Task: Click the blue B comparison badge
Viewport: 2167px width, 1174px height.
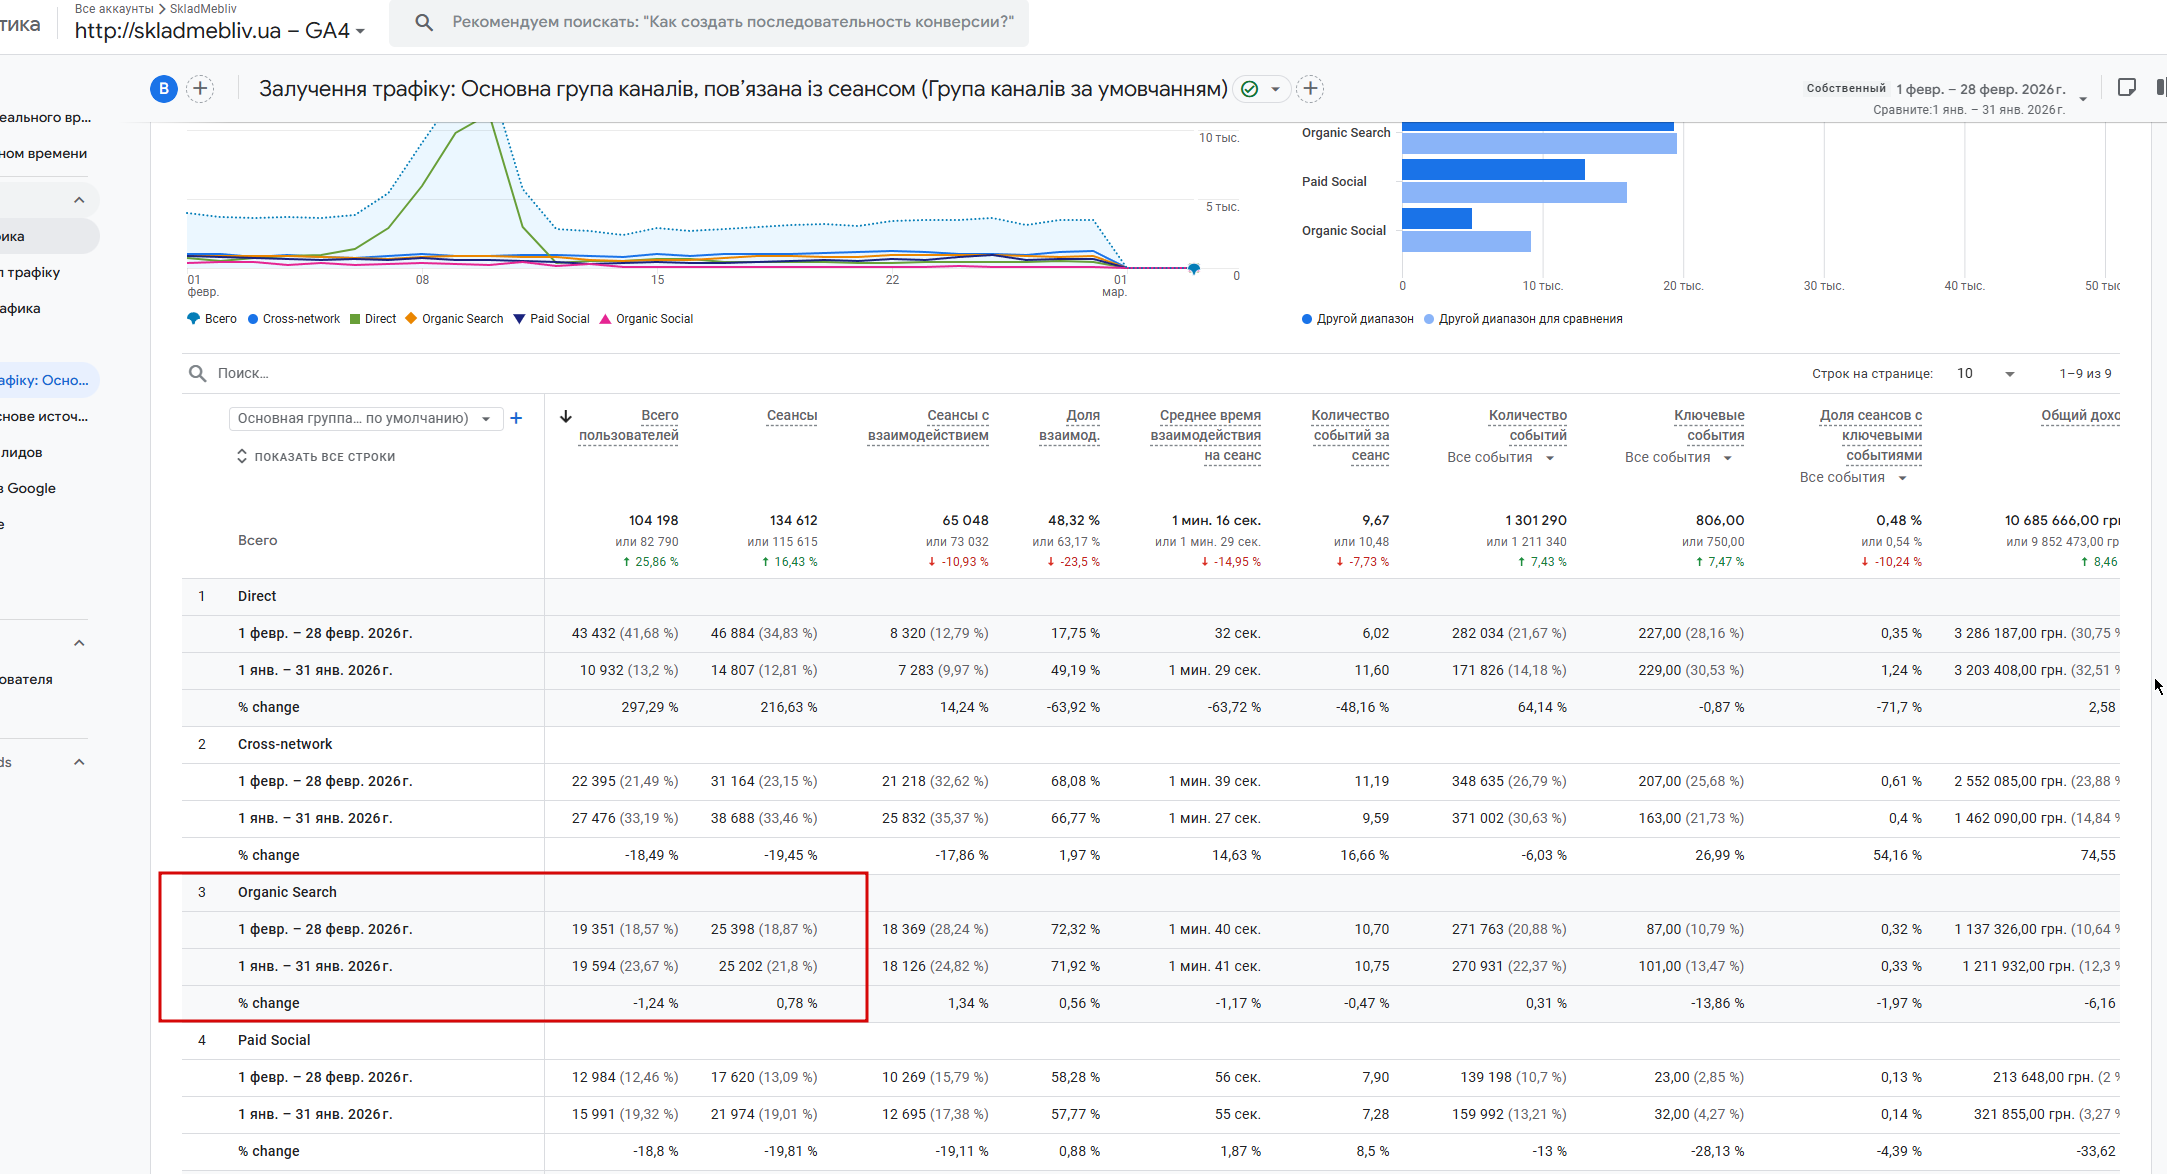Action: point(164,89)
